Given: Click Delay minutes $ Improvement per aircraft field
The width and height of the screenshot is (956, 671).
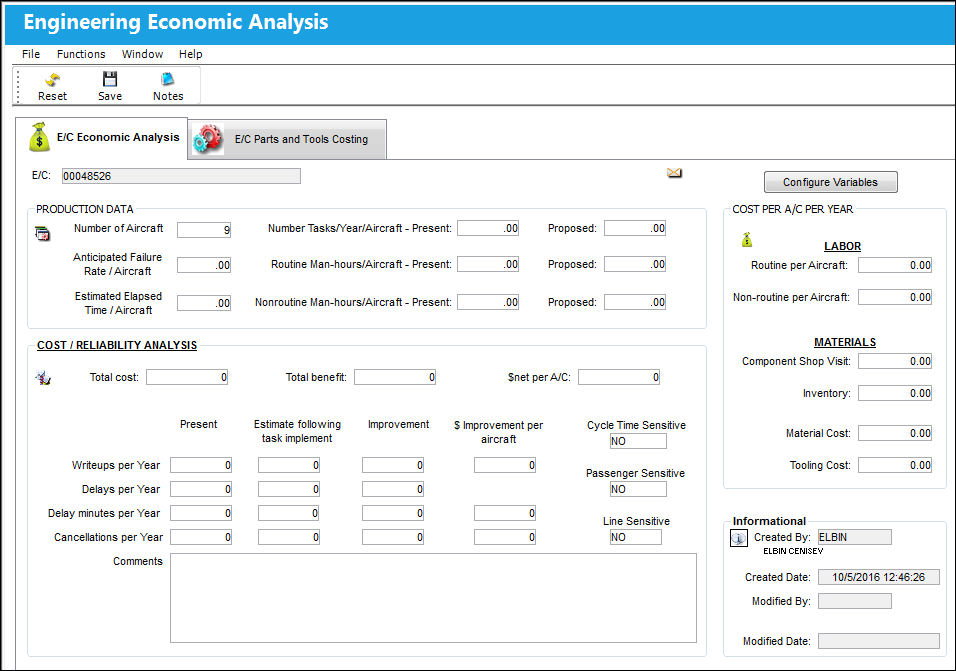Looking at the screenshot, I should click(505, 514).
